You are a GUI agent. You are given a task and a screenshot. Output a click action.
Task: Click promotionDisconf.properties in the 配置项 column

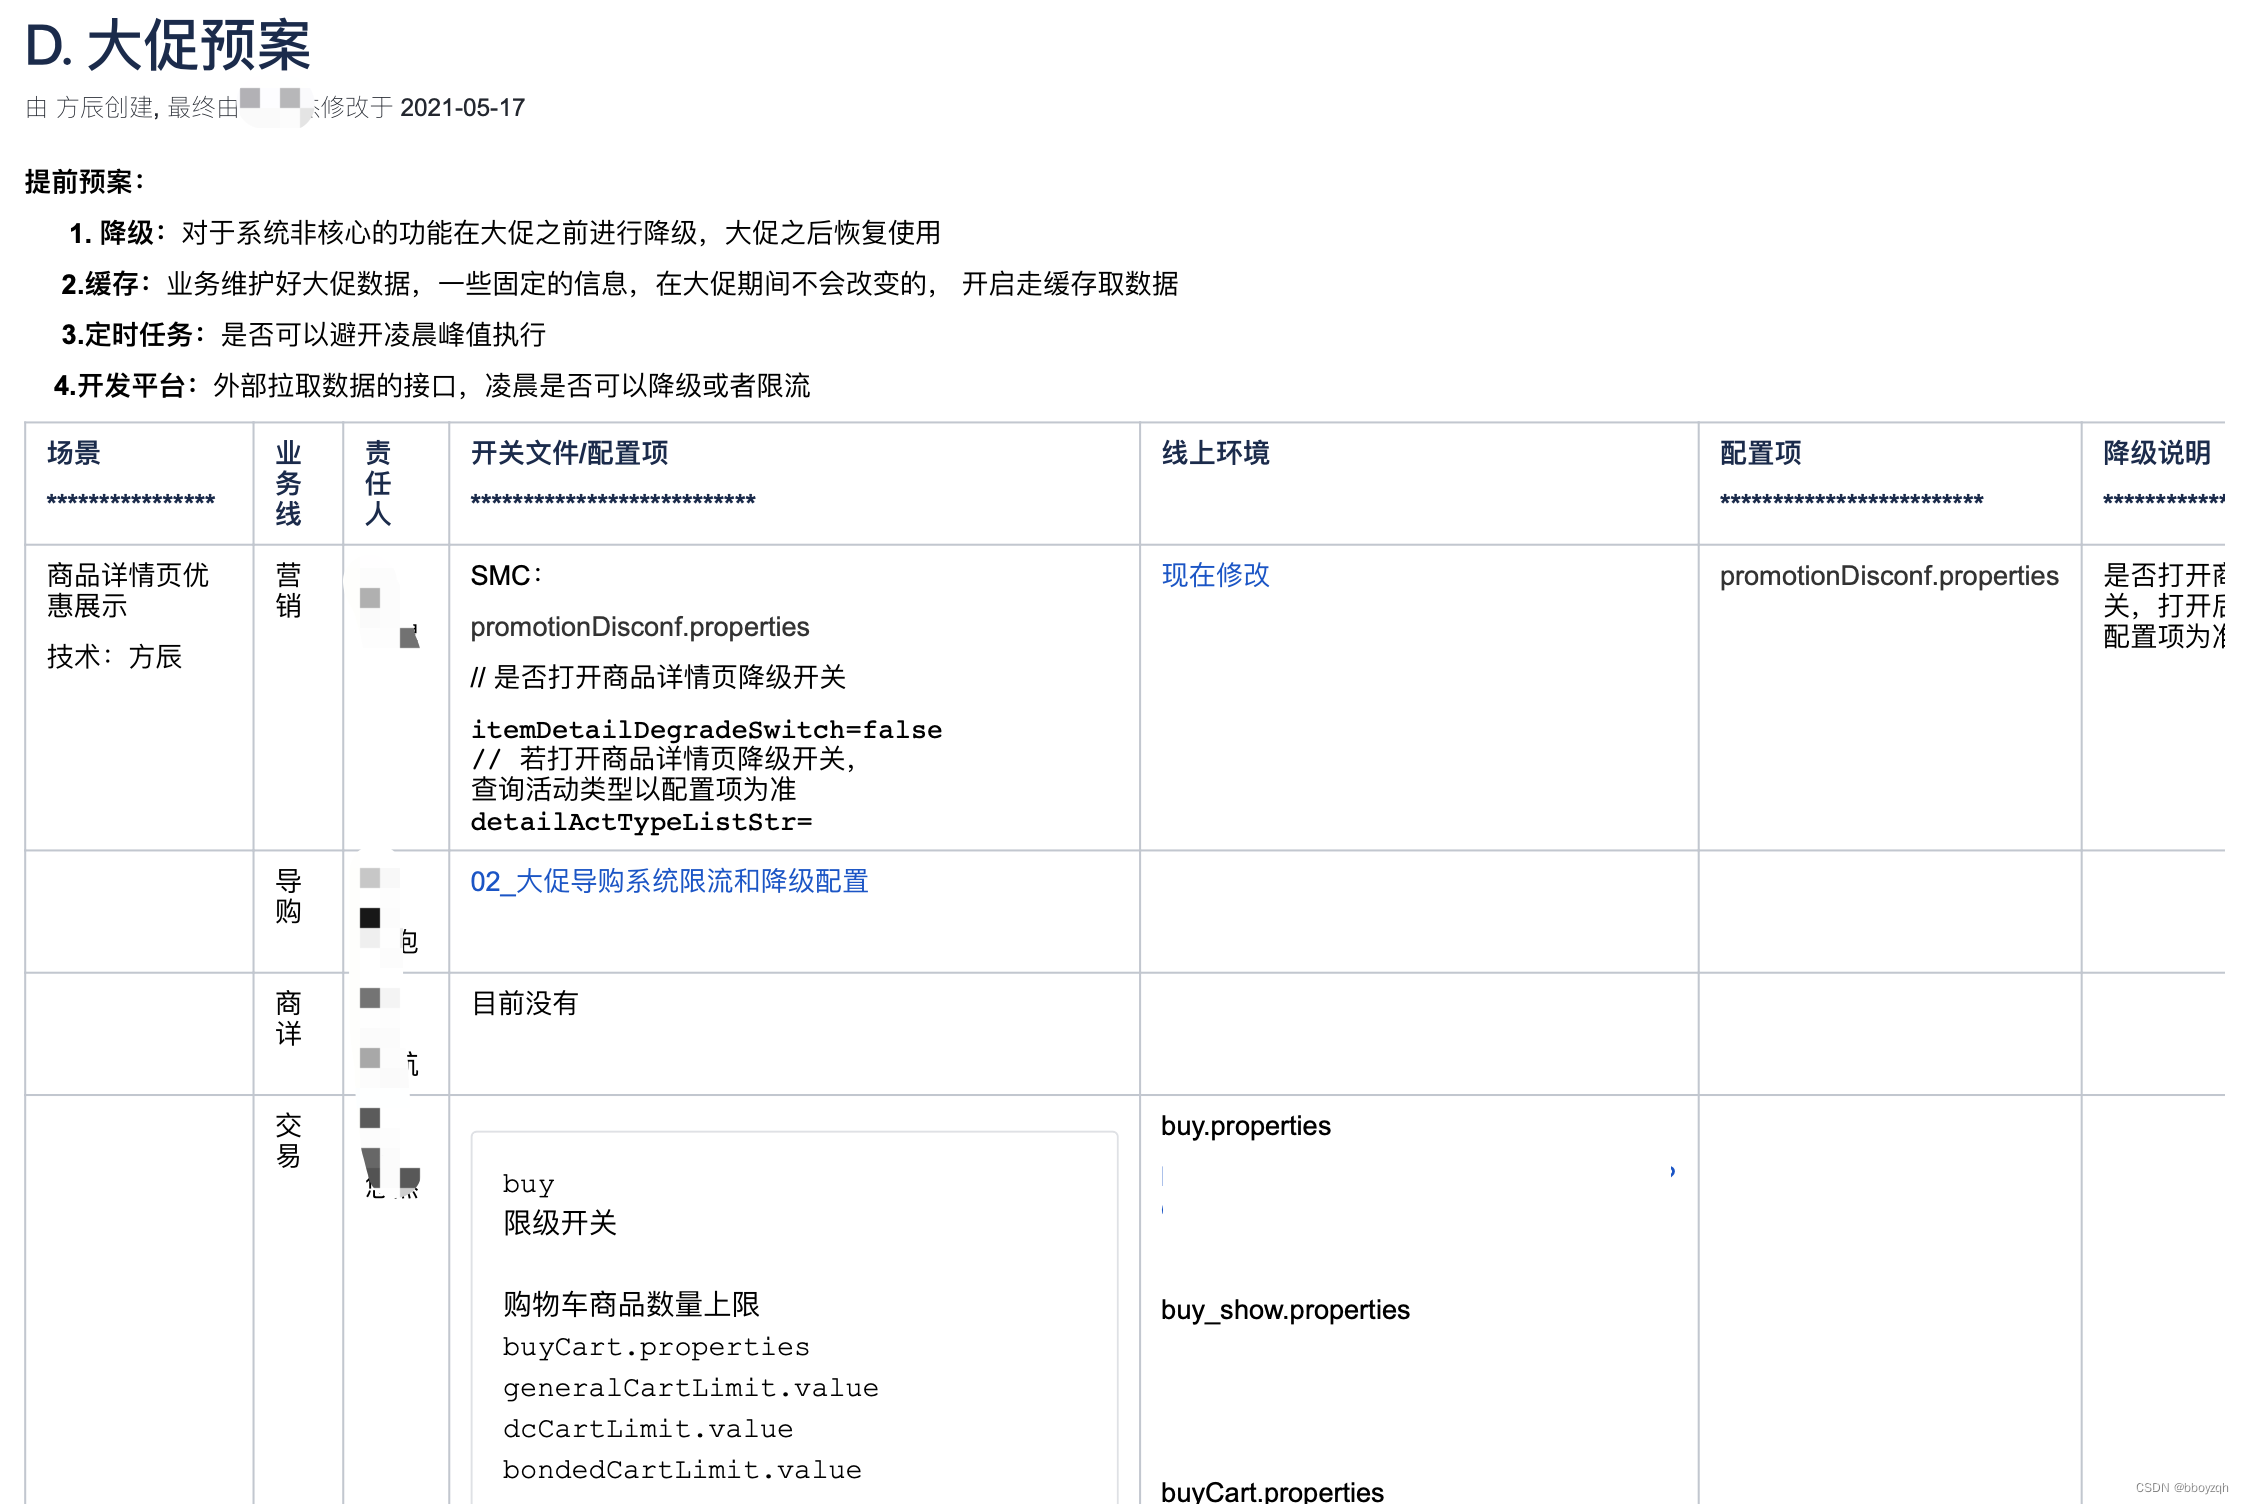[1888, 576]
